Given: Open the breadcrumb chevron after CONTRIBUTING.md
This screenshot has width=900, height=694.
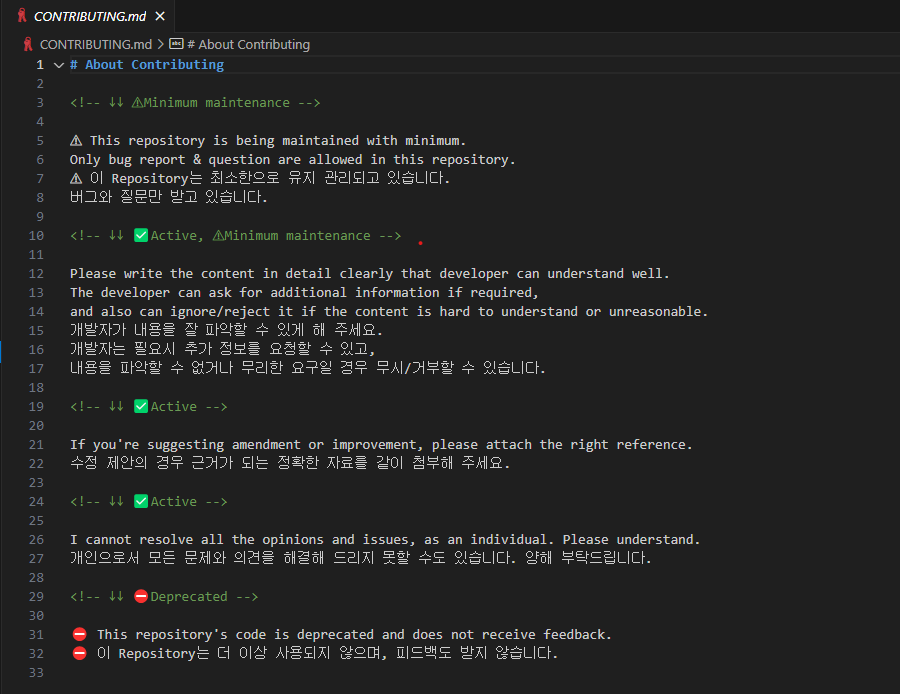Looking at the screenshot, I should point(160,44).
